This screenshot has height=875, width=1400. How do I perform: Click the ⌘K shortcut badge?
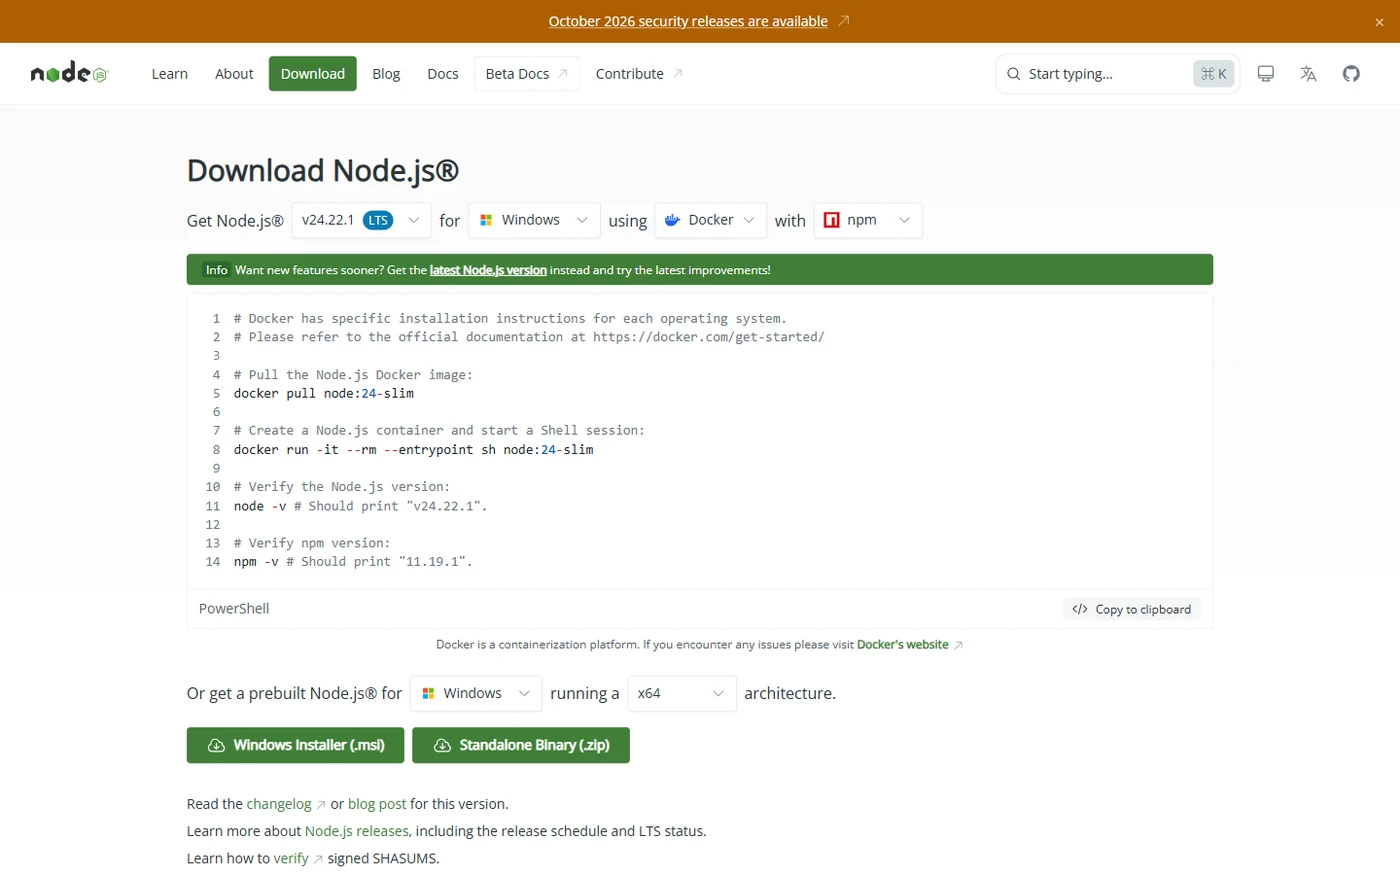point(1214,74)
